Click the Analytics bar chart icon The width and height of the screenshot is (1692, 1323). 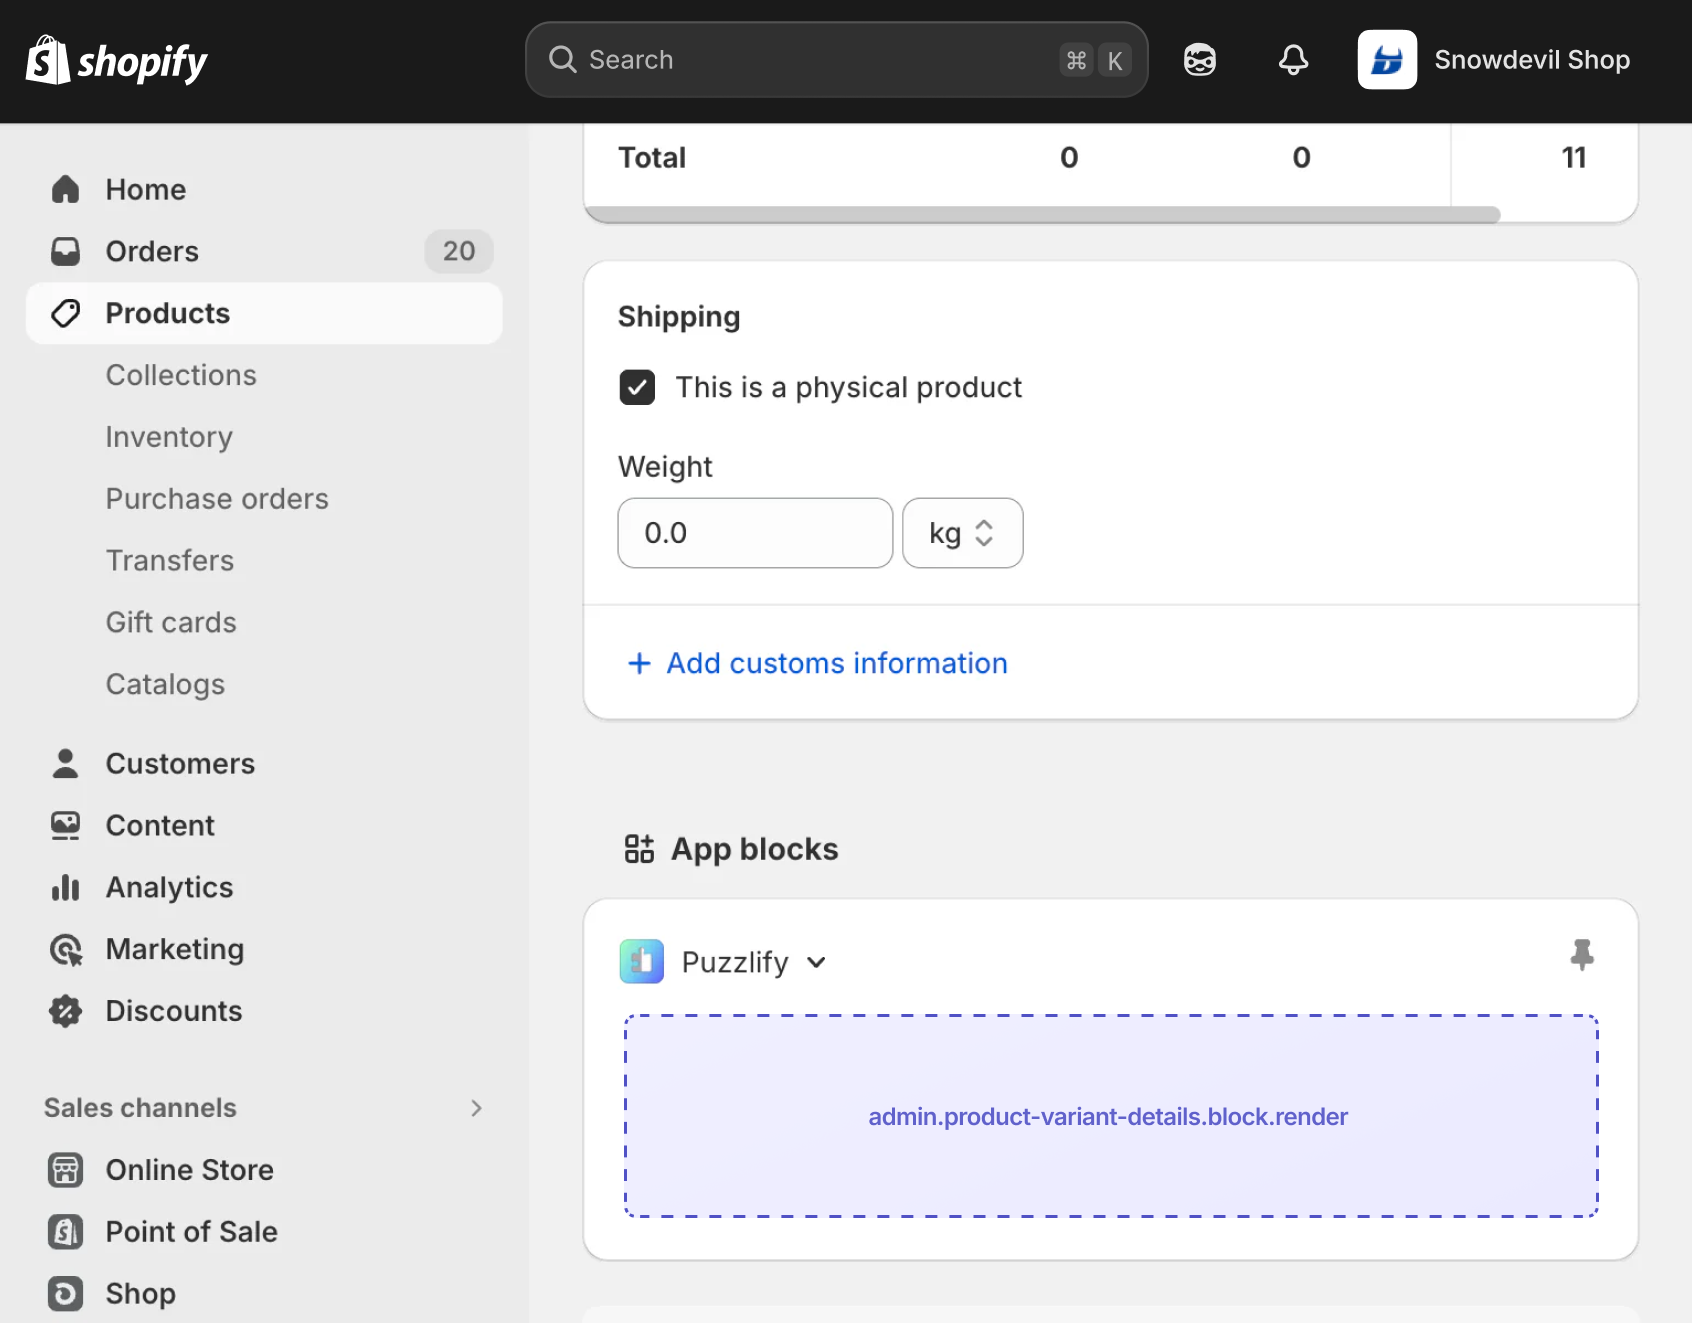pos(65,887)
